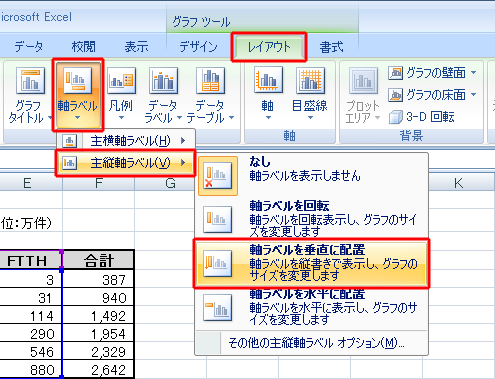Open the dropdown arrow under 軸 button
The image size is (495, 379).
coord(268,118)
